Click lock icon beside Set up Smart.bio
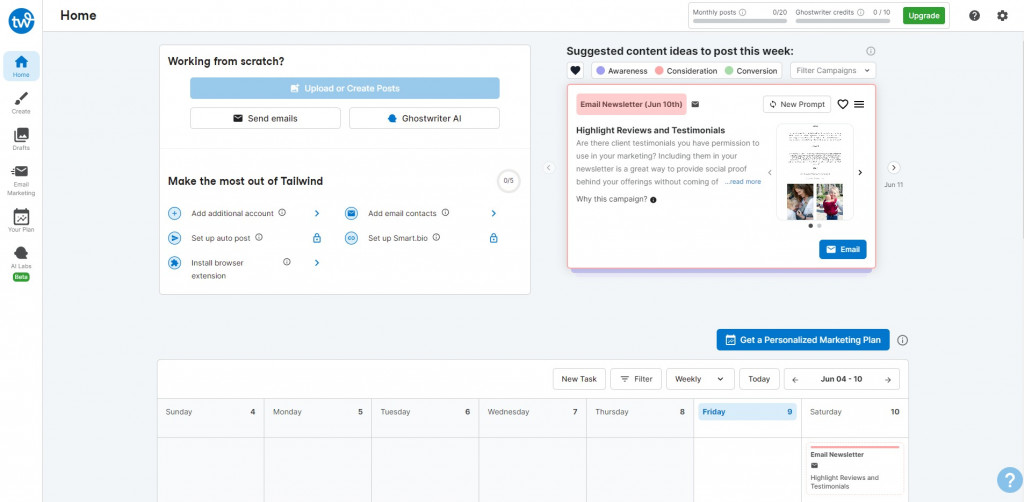This screenshot has height=502, width=1024. [x=494, y=238]
